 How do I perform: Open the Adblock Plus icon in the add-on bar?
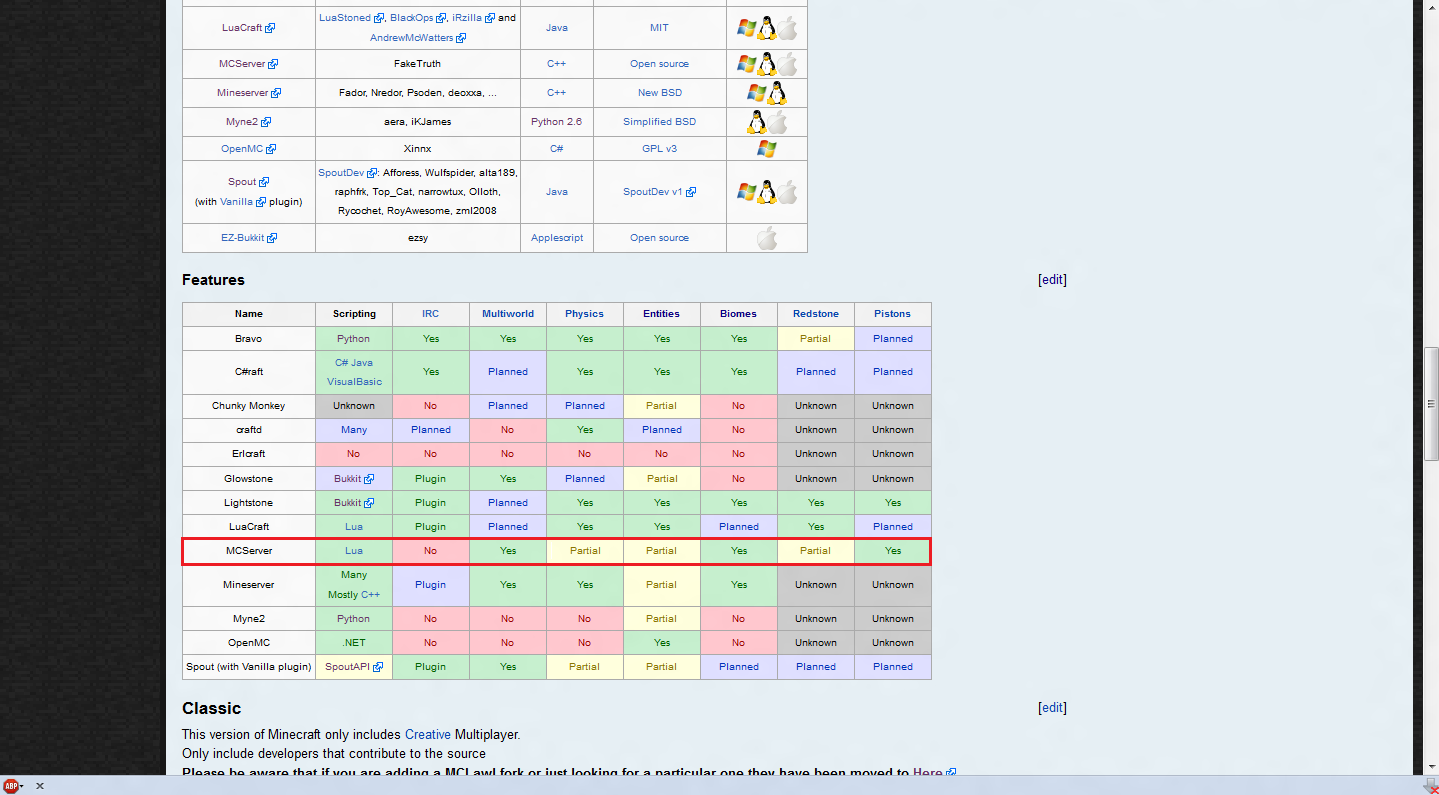coord(11,786)
